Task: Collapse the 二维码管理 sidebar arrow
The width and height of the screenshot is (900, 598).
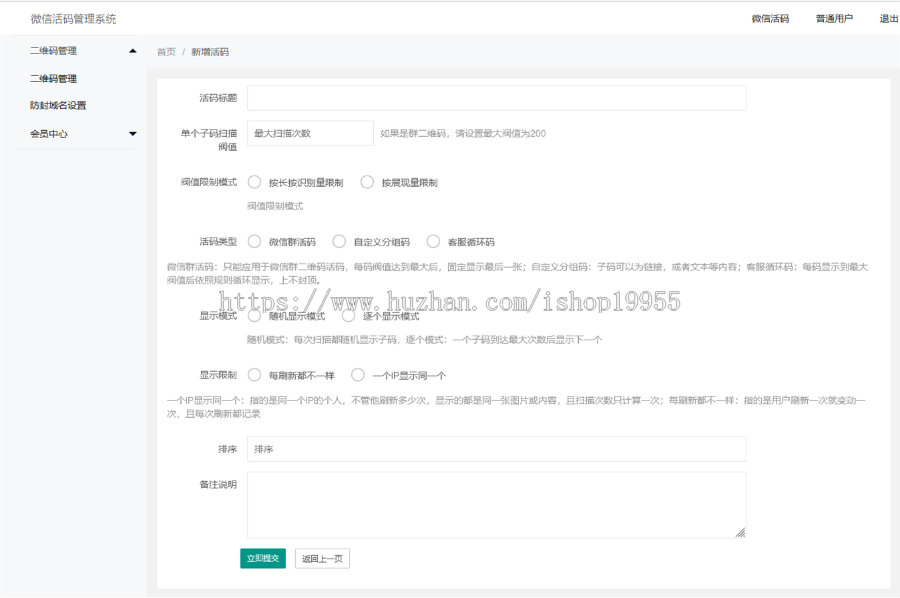Action: tap(132, 51)
